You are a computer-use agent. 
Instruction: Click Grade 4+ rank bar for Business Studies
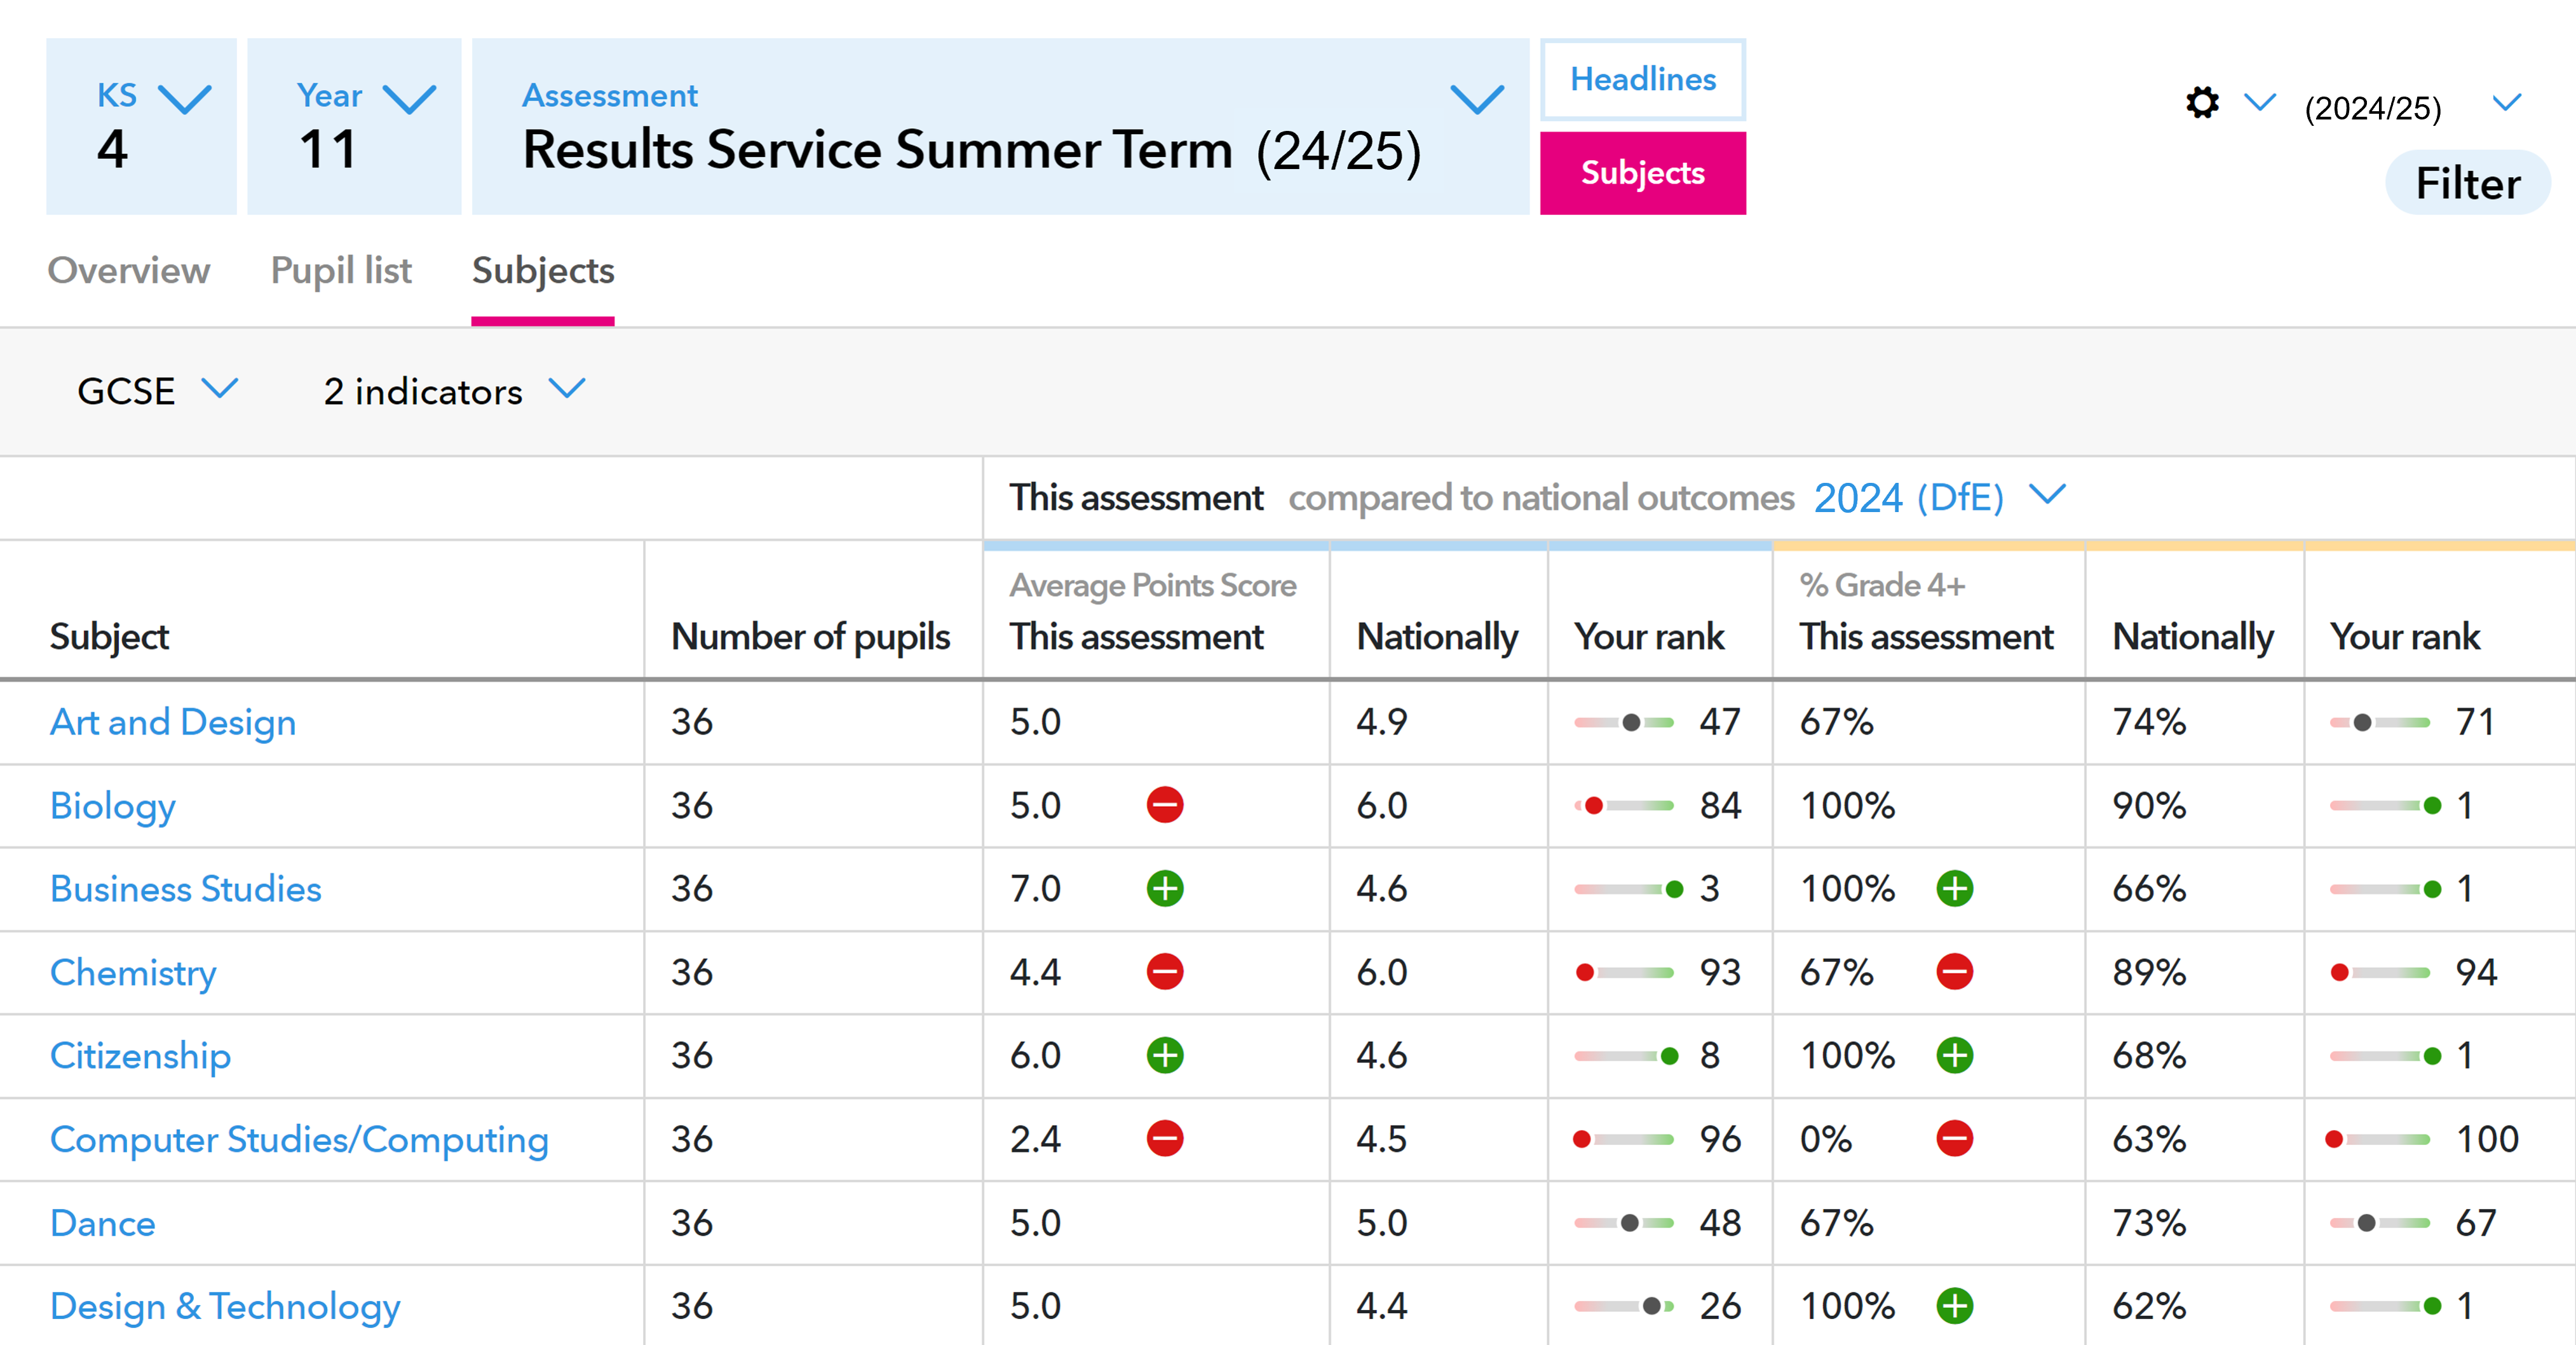point(2386,888)
